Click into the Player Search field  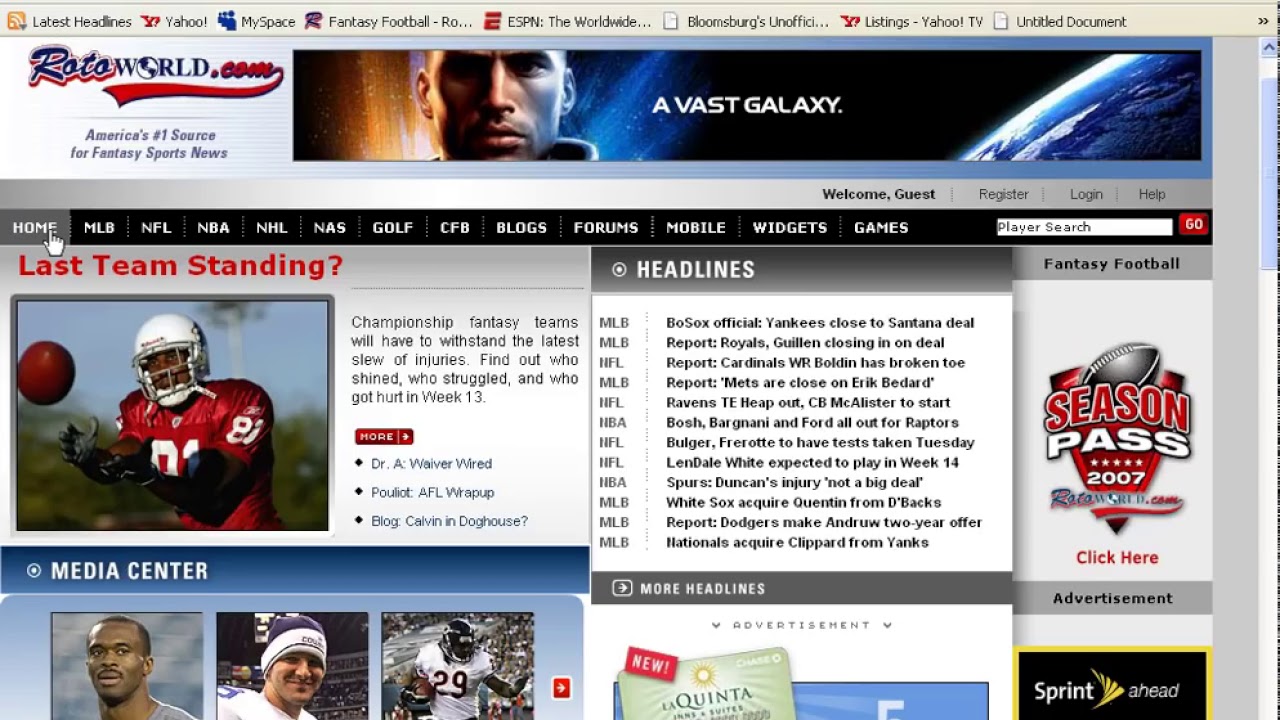pos(1084,227)
